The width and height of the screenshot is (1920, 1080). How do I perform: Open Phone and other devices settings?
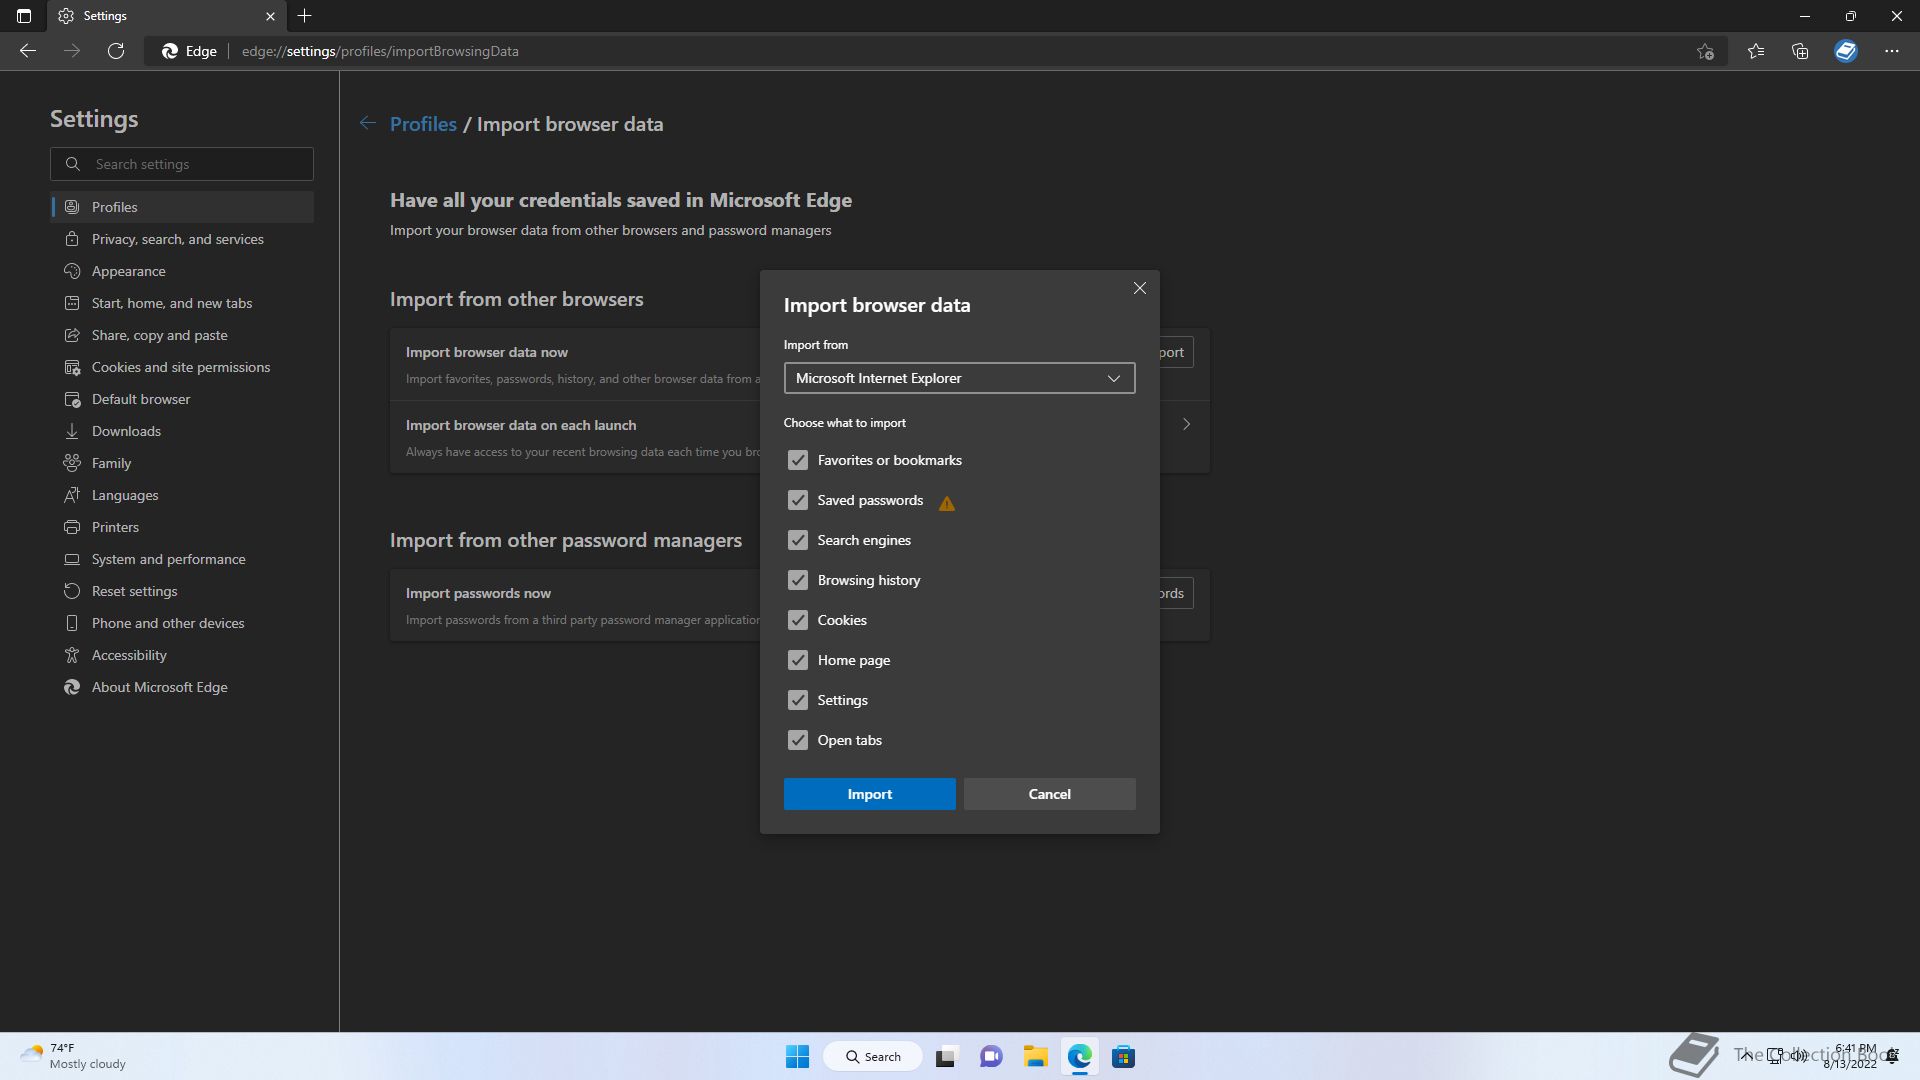[x=182, y=623]
